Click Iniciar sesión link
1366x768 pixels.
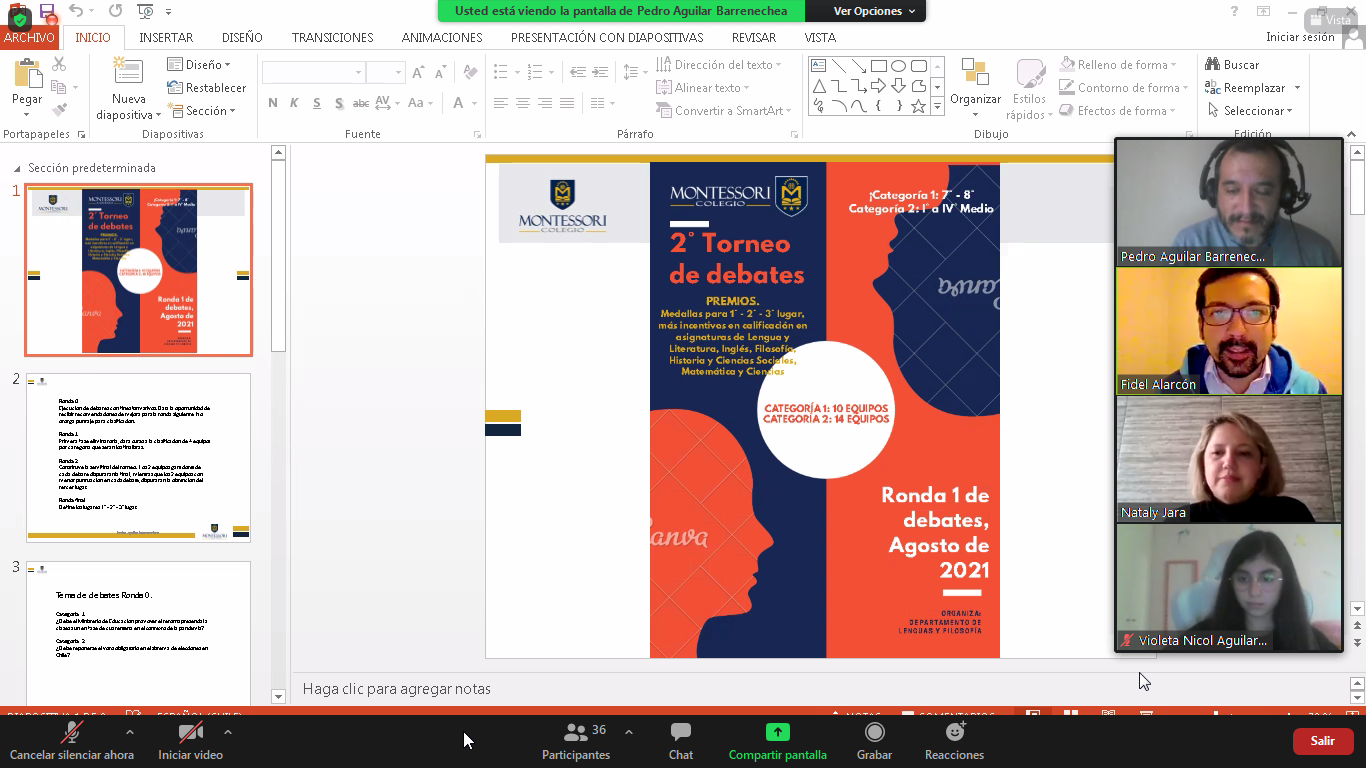click(1300, 37)
